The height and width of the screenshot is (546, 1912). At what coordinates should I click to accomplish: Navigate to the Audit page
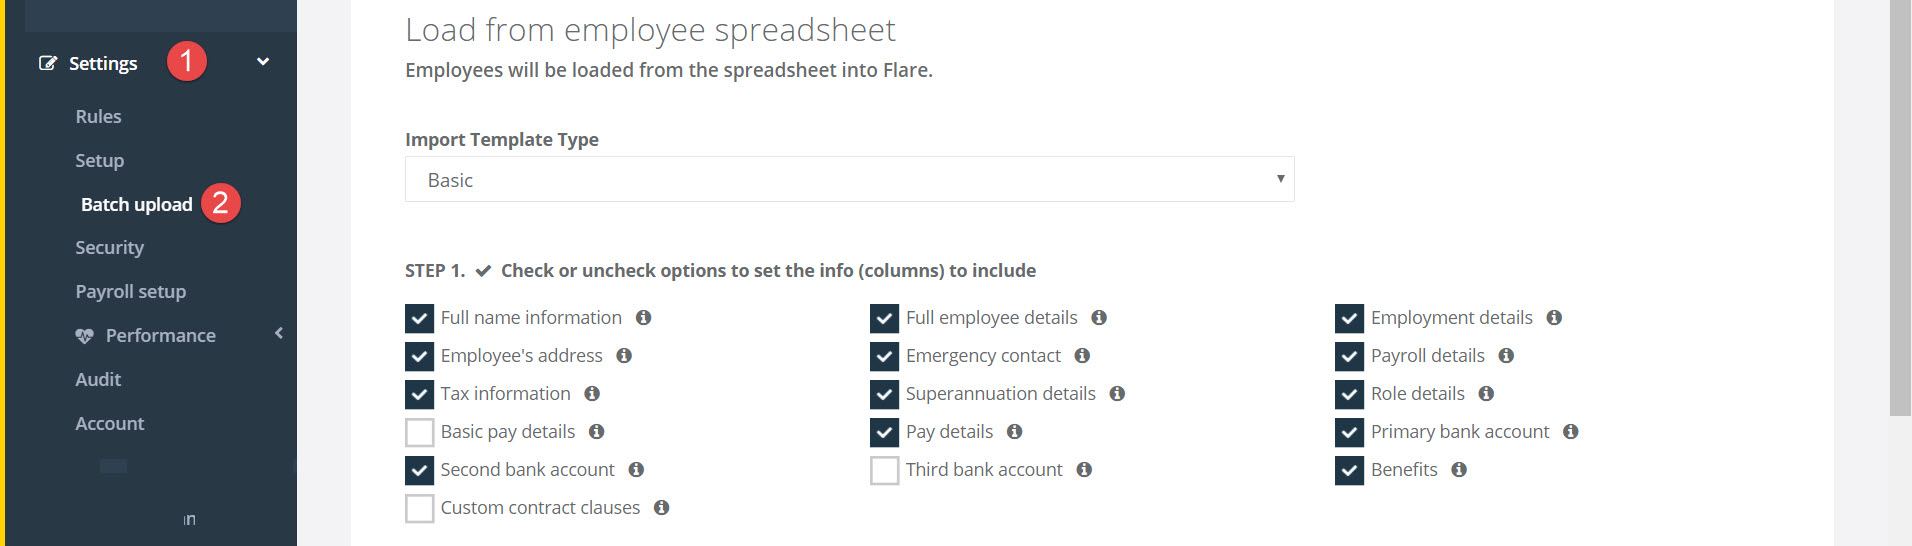pyautogui.click(x=98, y=380)
